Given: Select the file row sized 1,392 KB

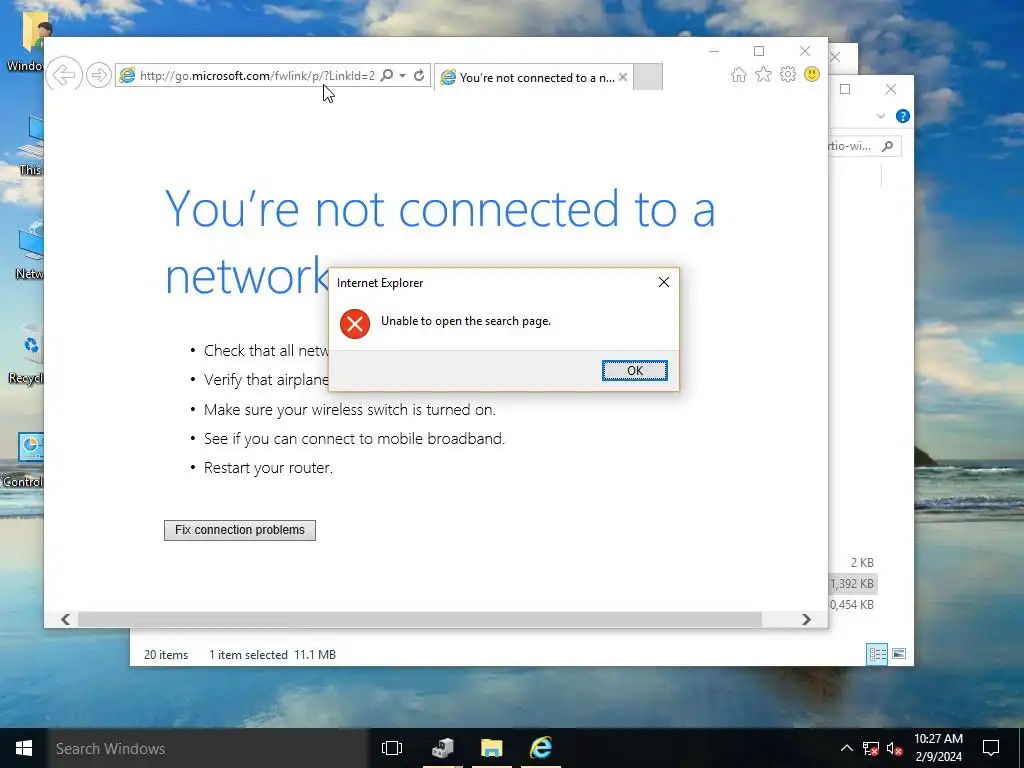Looking at the screenshot, I should (854, 583).
